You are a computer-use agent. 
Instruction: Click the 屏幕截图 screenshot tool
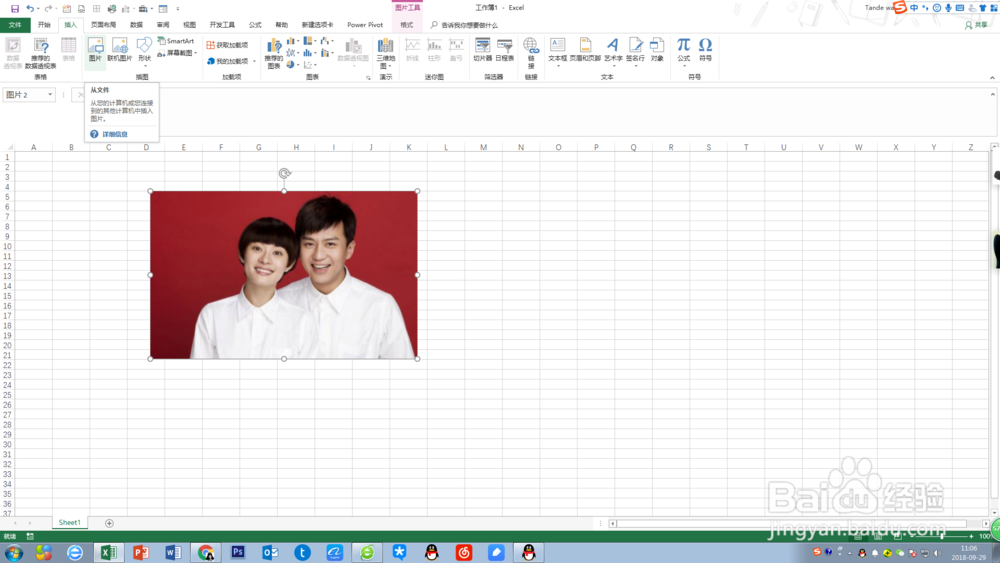pyautogui.click(x=175, y=54)
